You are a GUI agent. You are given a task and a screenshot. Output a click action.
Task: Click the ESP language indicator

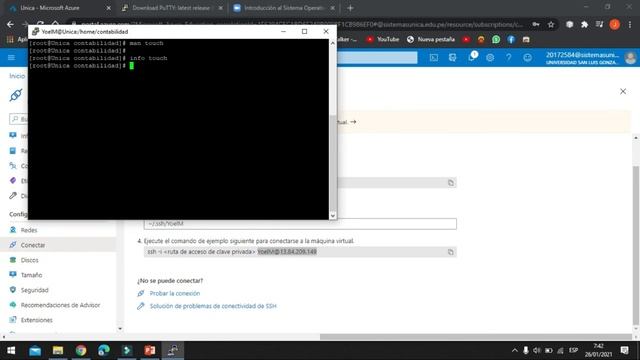point(573,351)
